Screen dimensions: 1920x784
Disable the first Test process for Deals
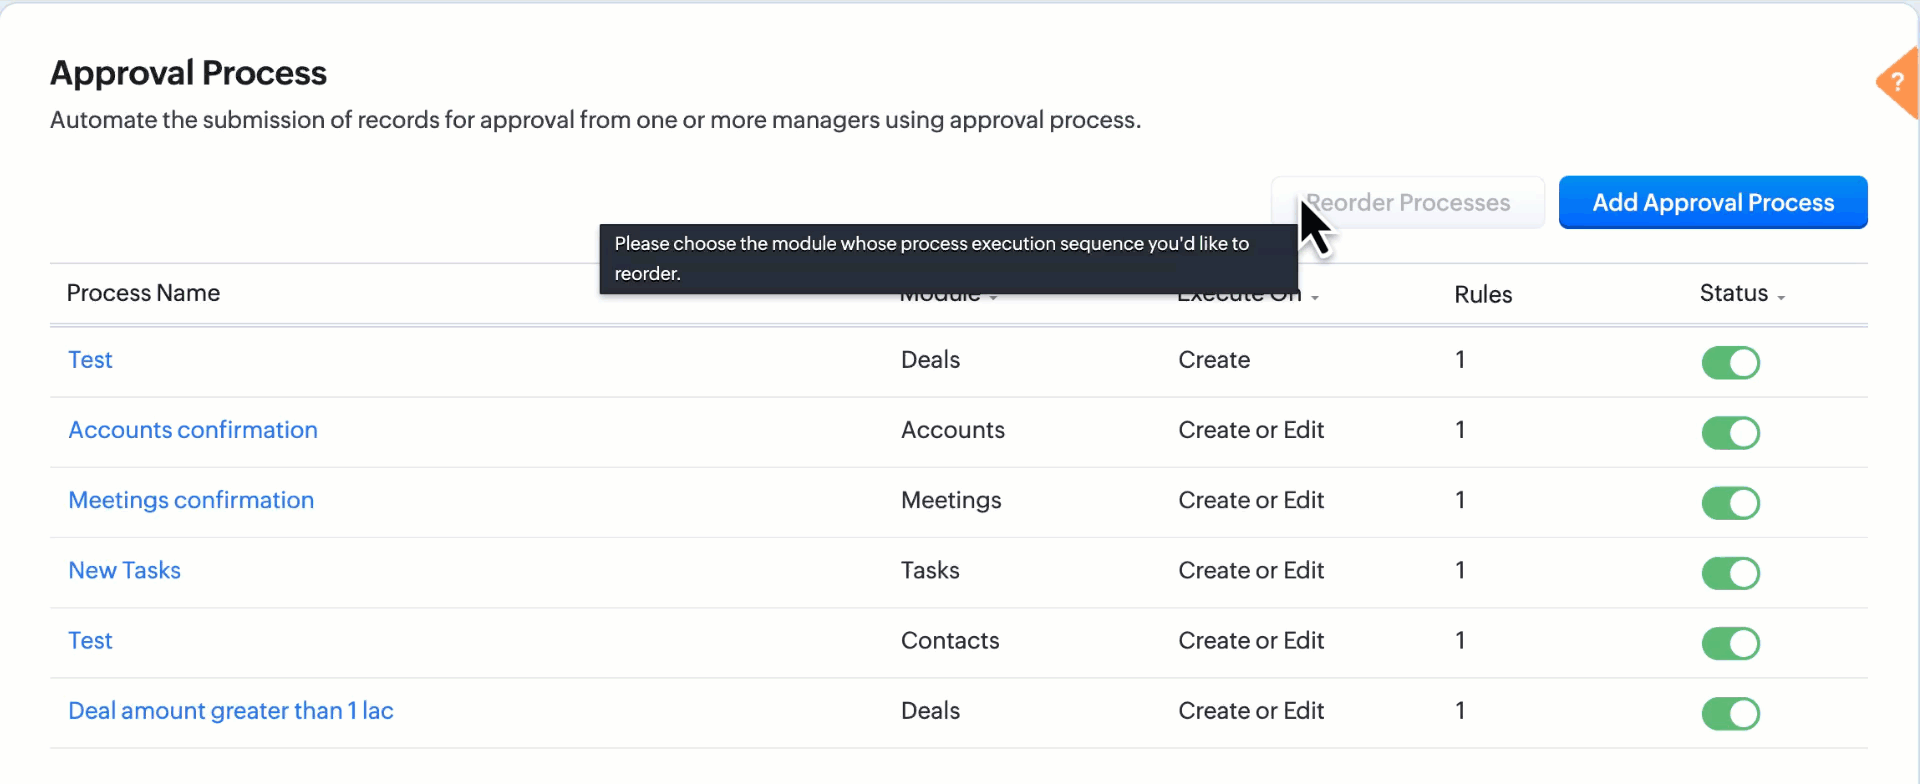coord(1730,363)
